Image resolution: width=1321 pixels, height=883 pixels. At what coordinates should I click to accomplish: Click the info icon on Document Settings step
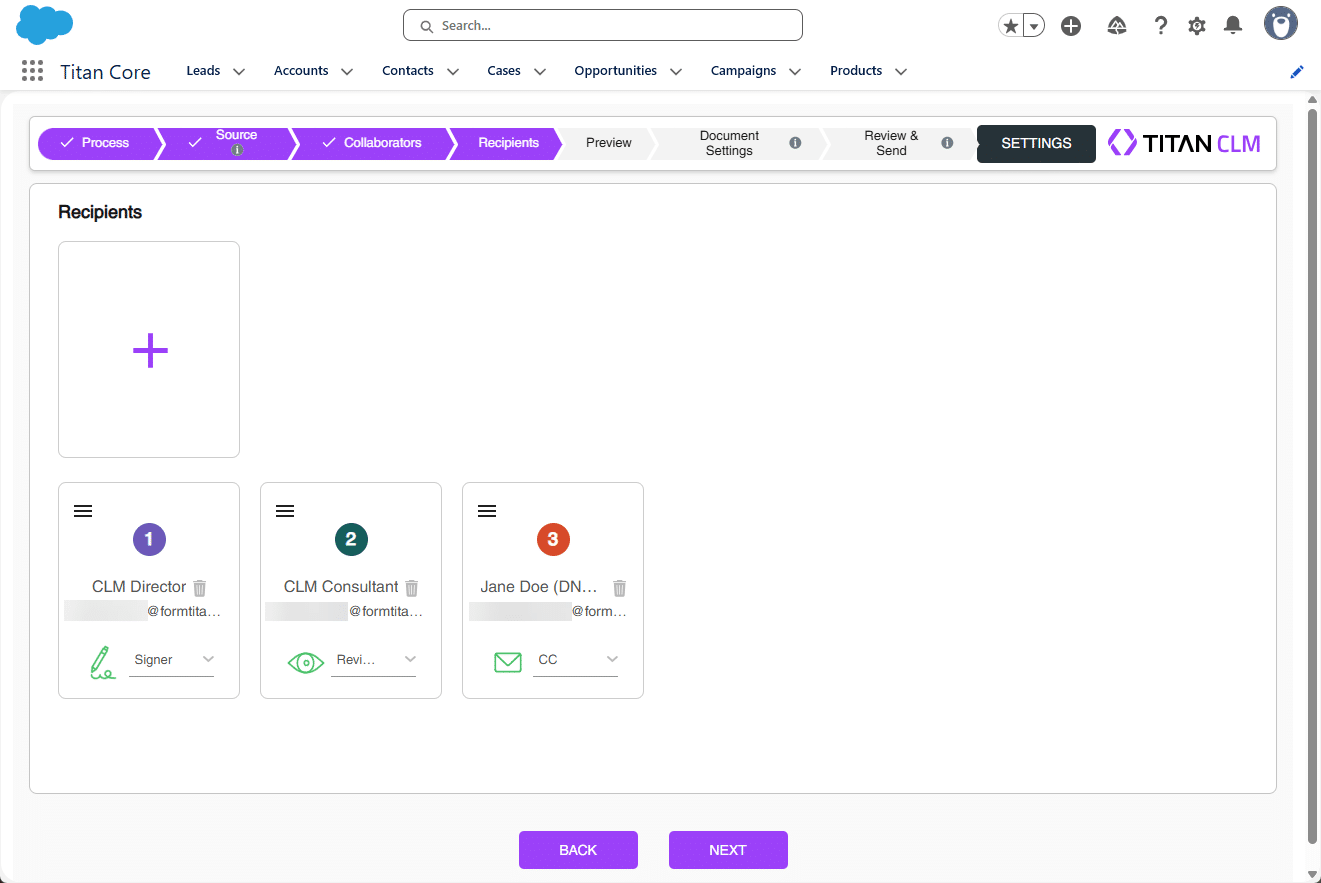pos(795,143)
